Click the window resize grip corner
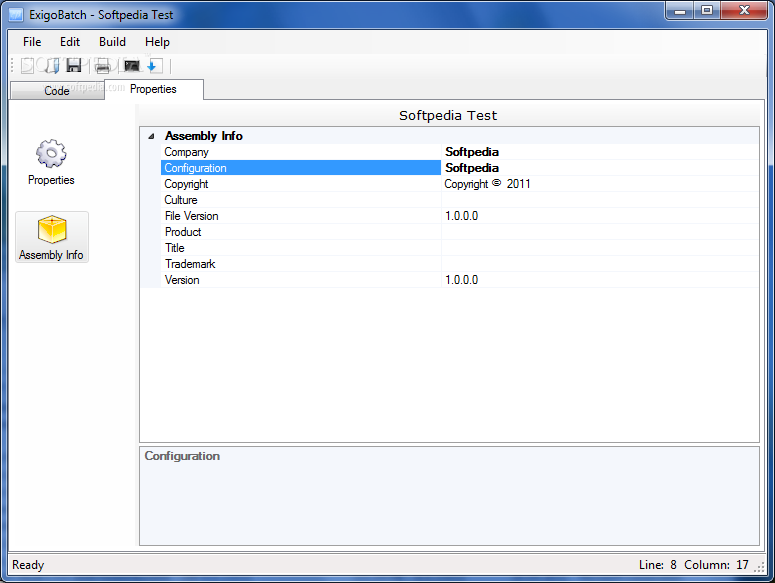Image resolution: width=775 pixels, height=583 pixels. 760,568
